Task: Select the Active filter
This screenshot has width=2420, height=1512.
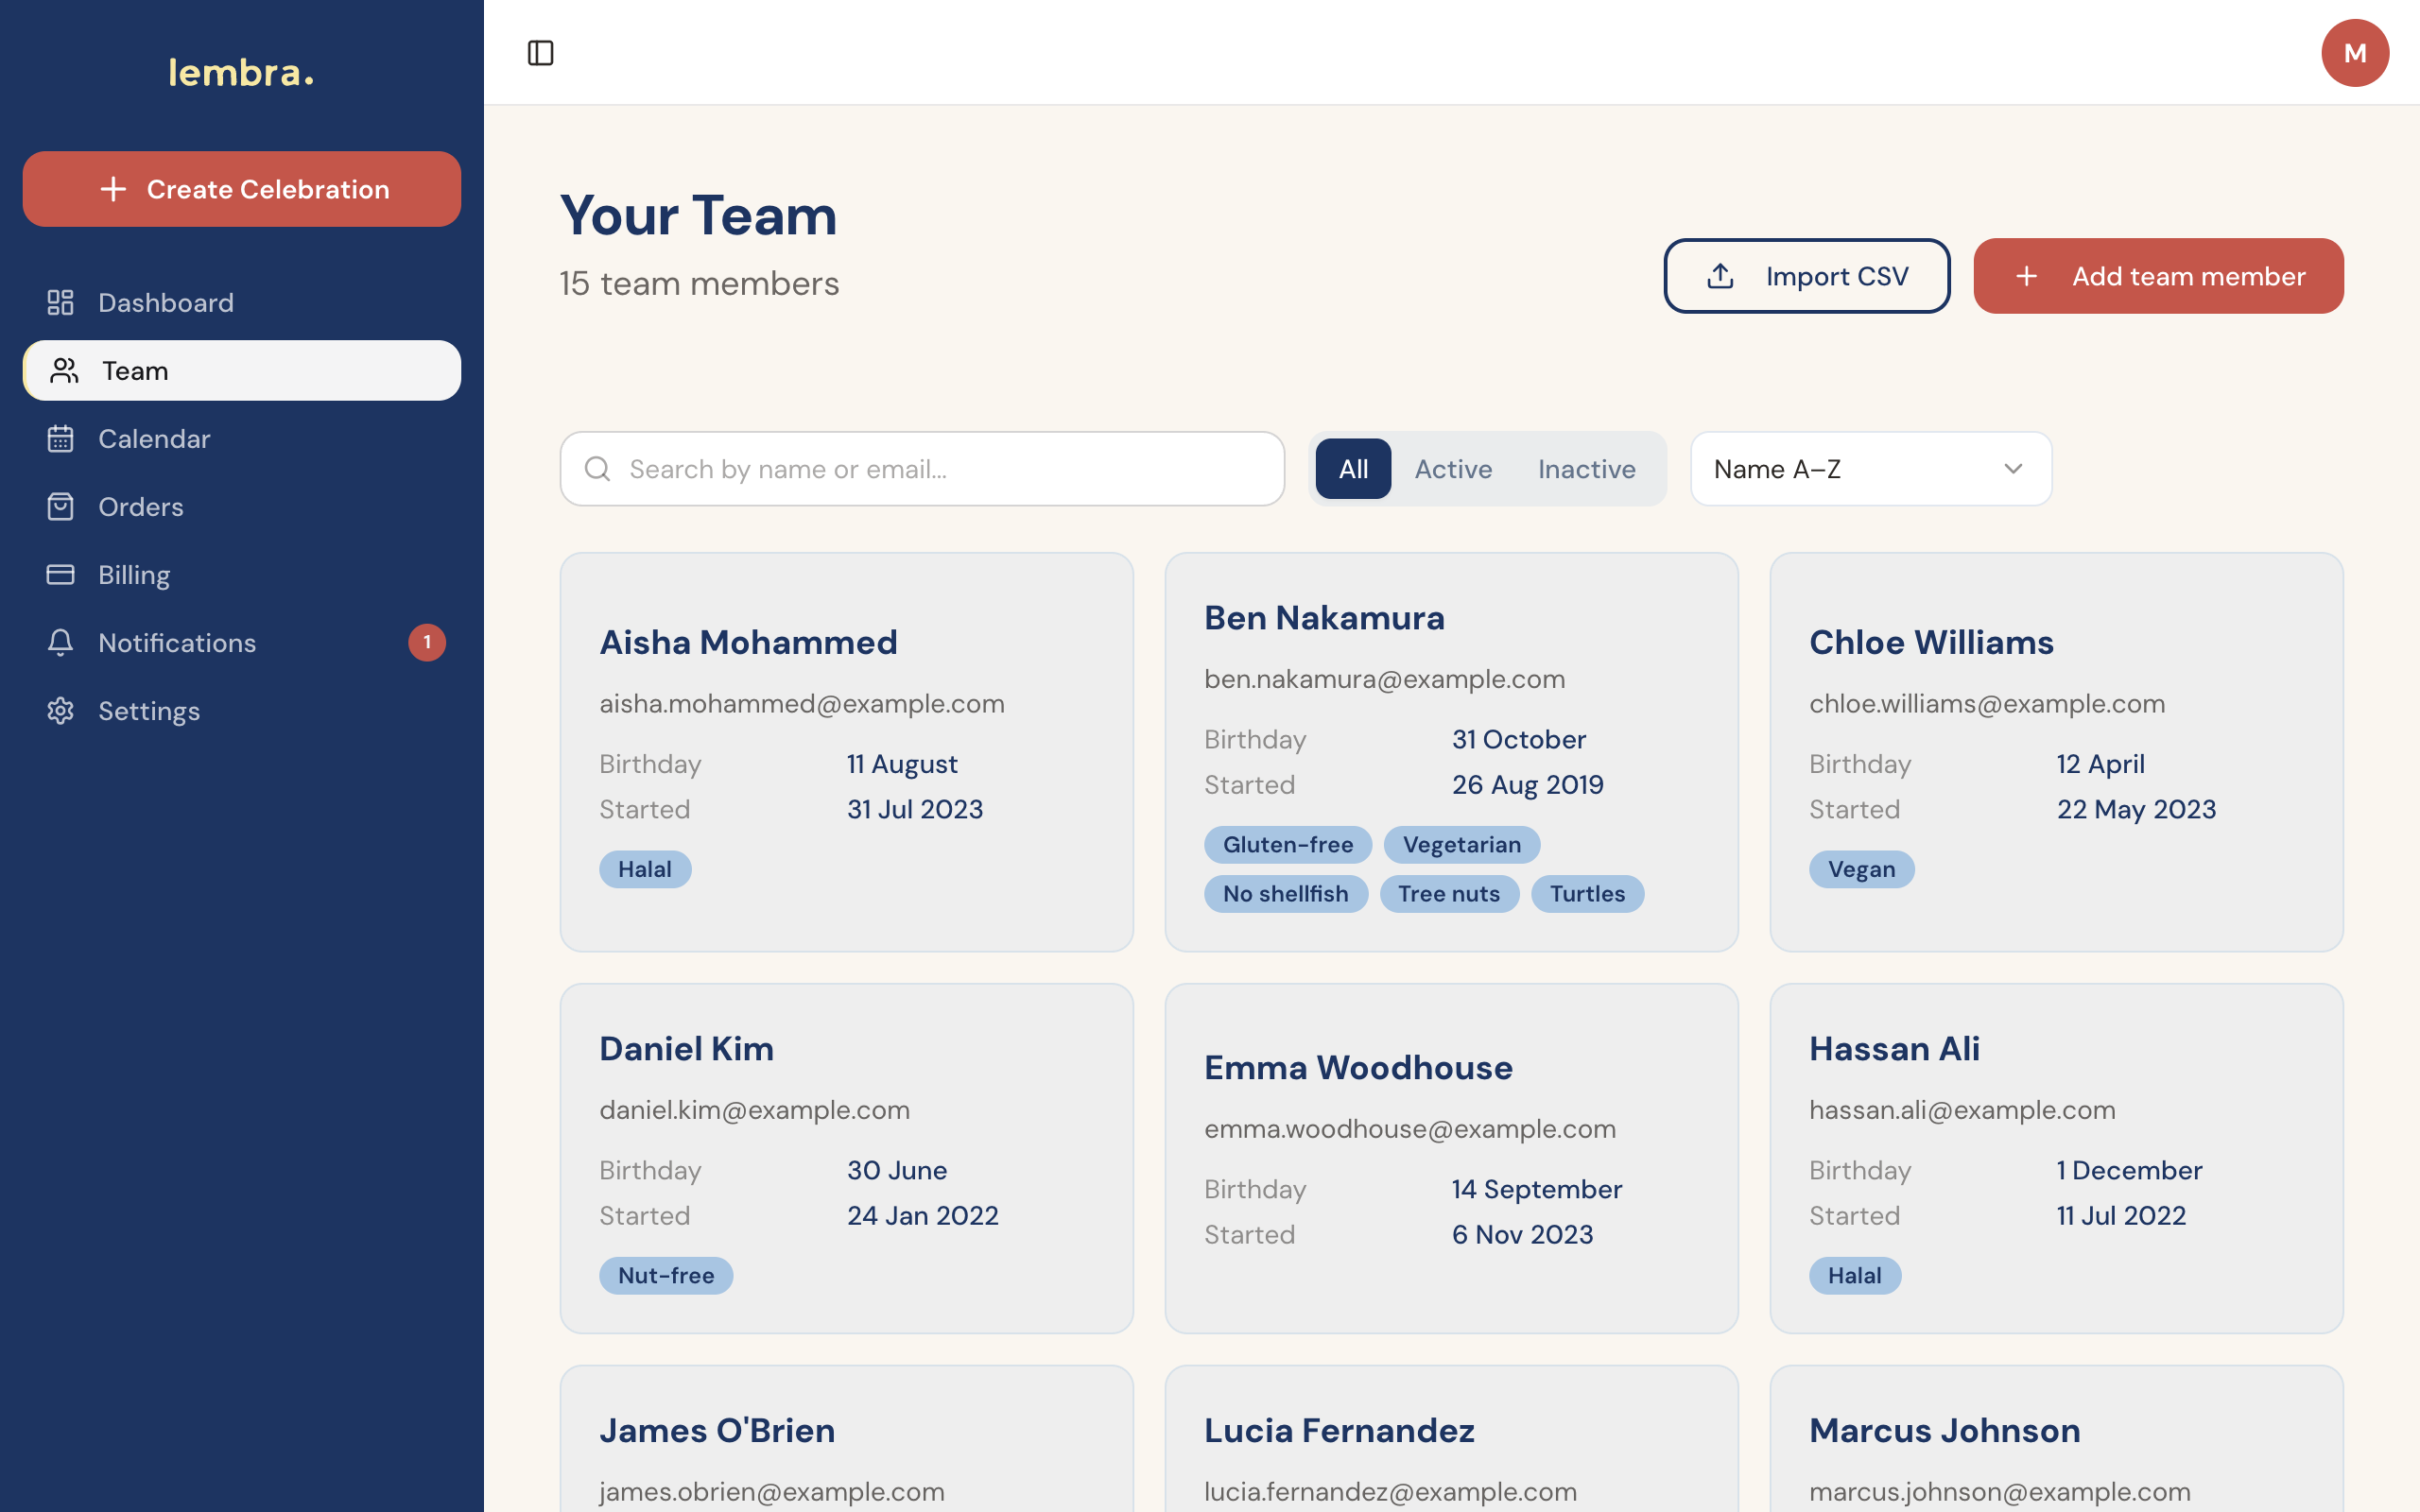Action: click(x=1452, y=468)
